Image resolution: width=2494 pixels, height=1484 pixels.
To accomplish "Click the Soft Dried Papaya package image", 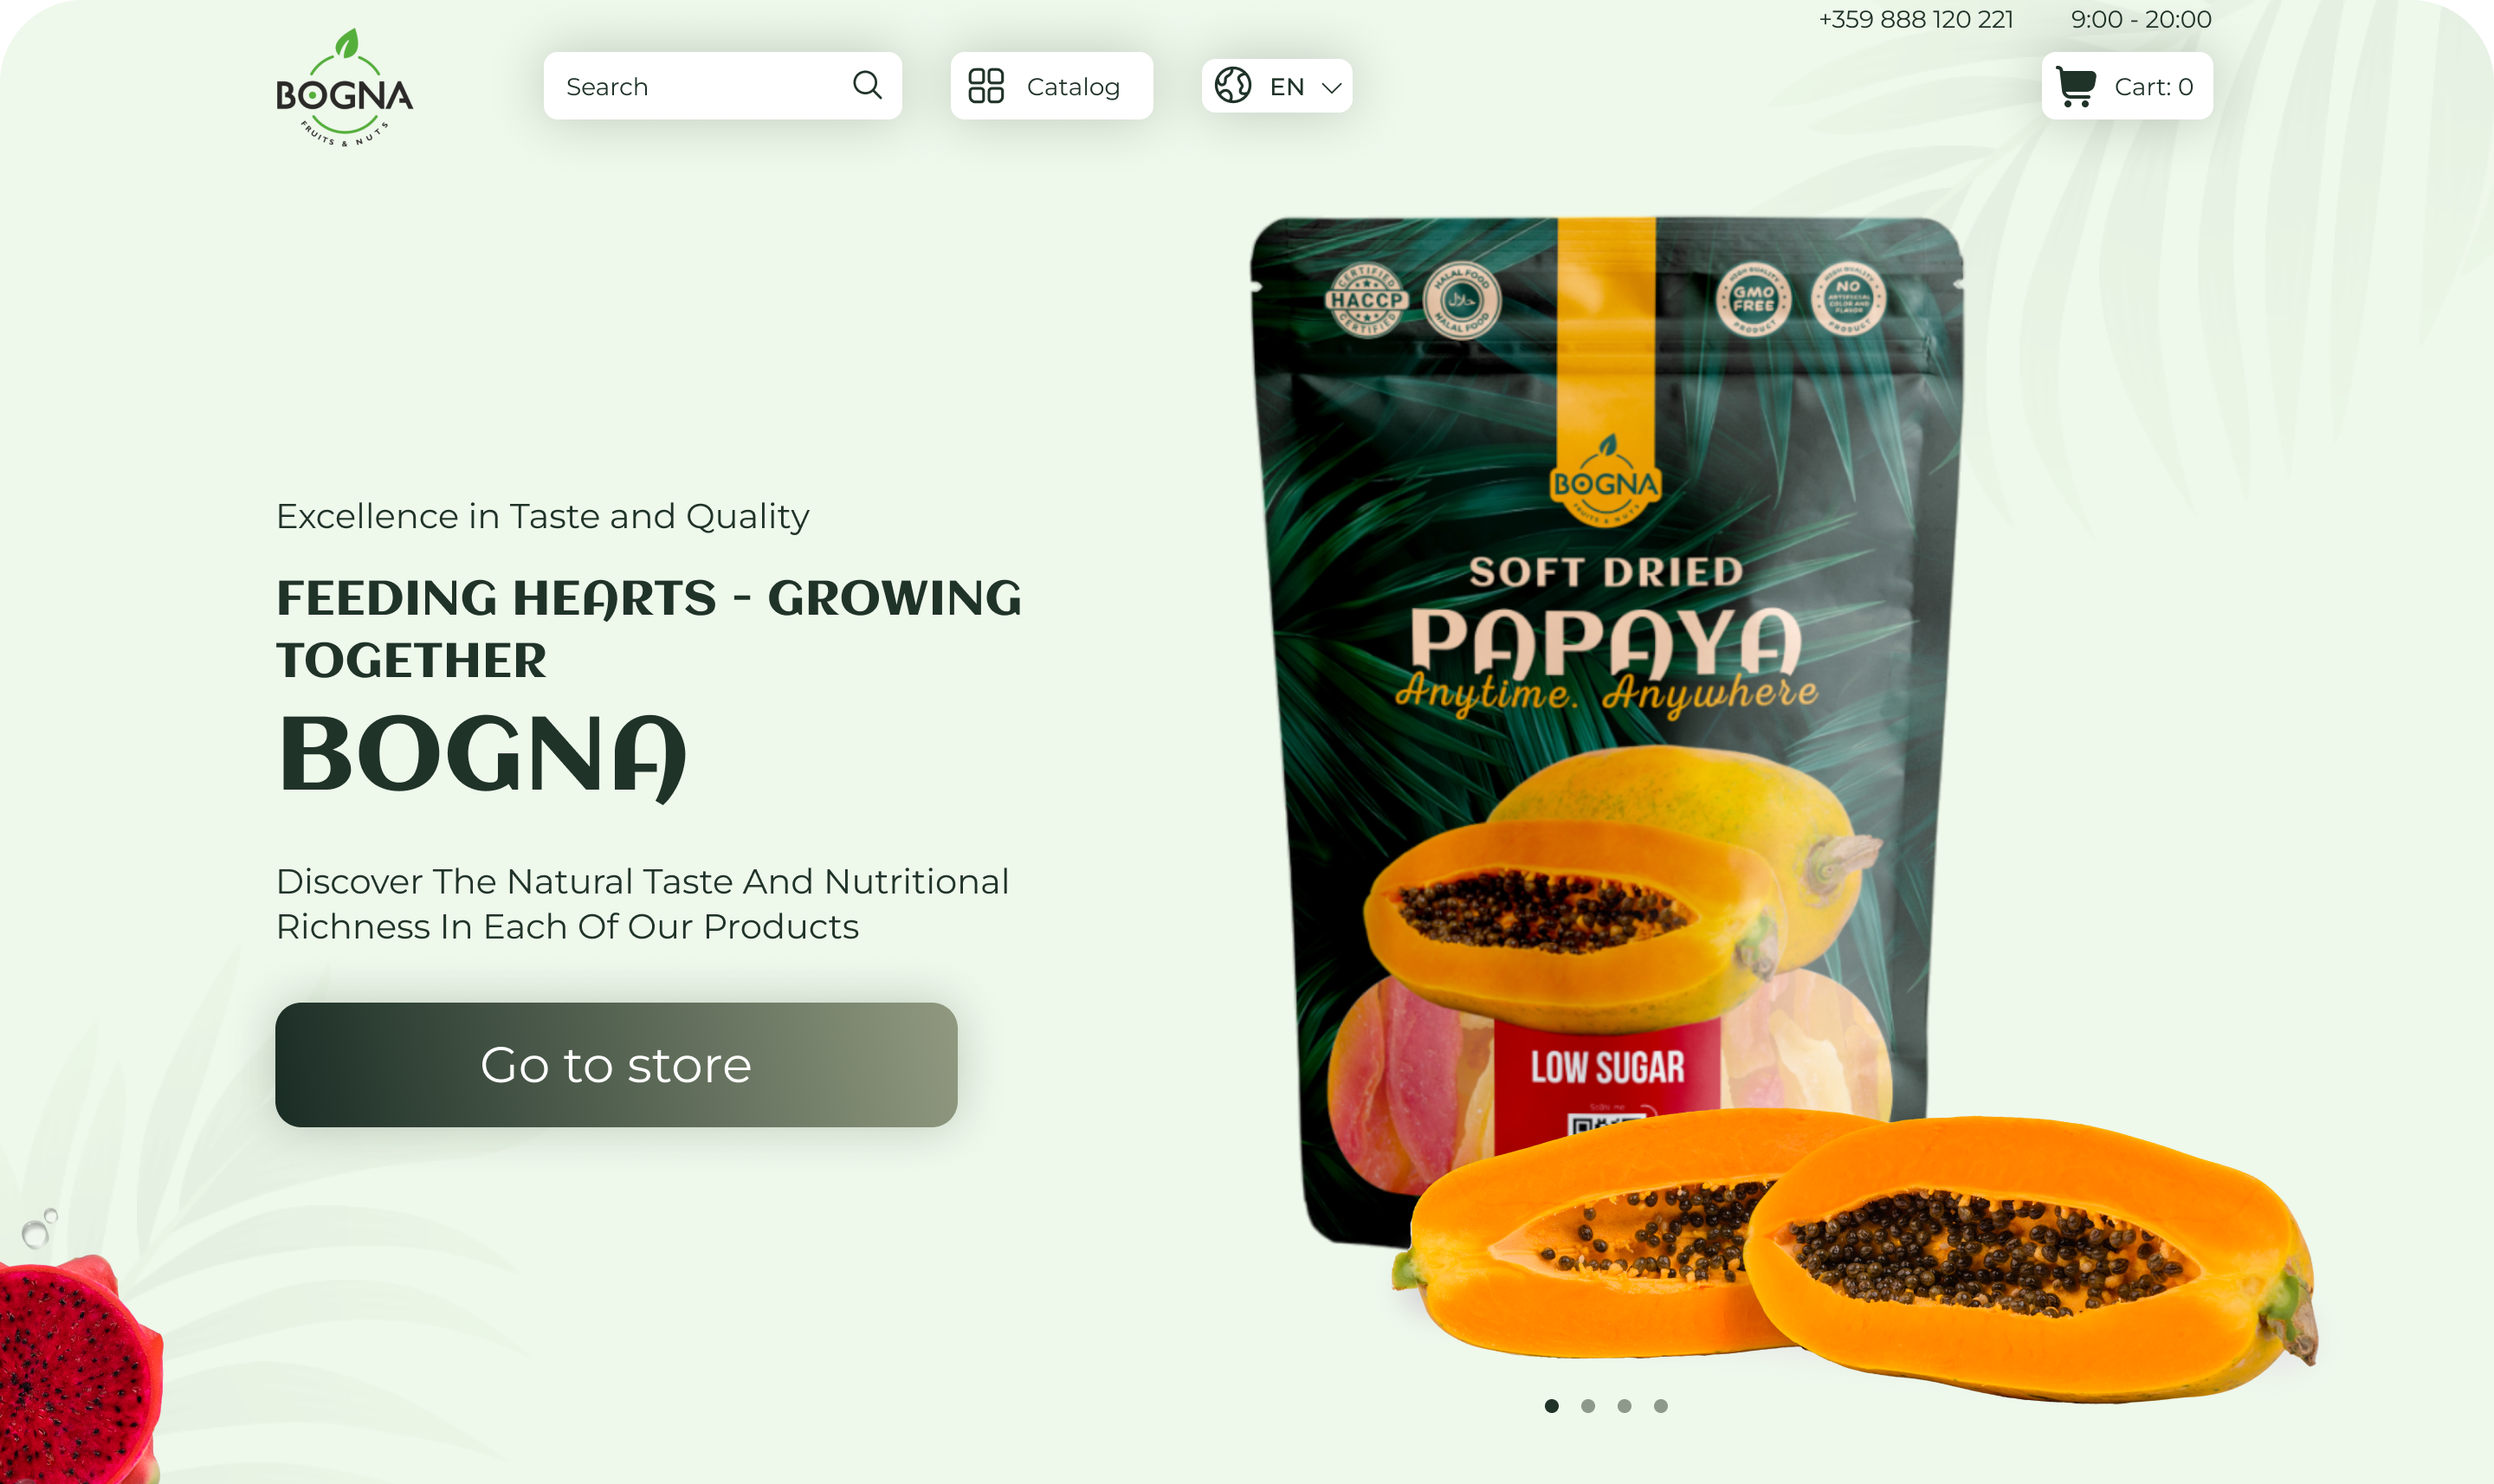I will [1606, 730].
